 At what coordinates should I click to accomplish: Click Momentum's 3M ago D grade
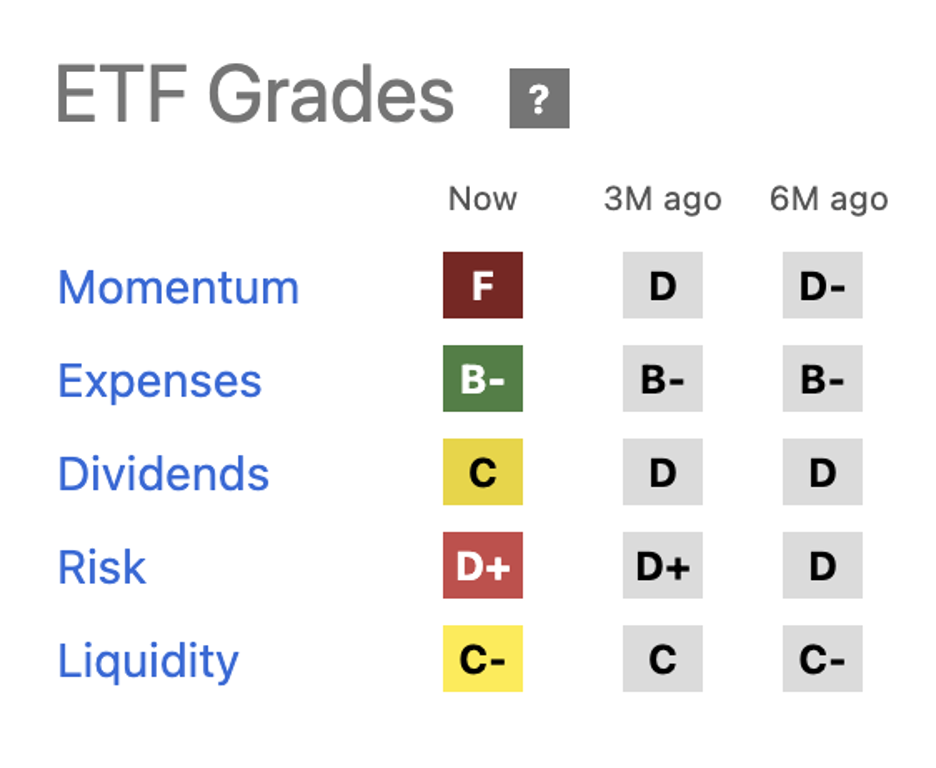662,286
